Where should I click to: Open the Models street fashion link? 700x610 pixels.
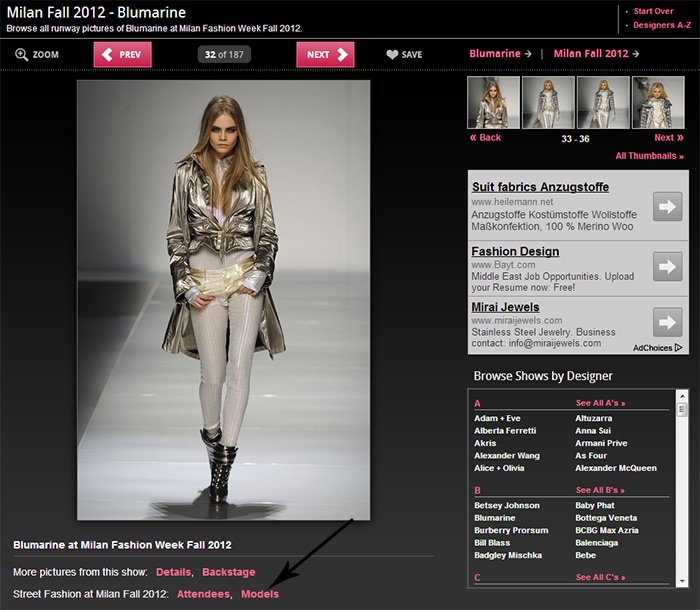[260, 595]
